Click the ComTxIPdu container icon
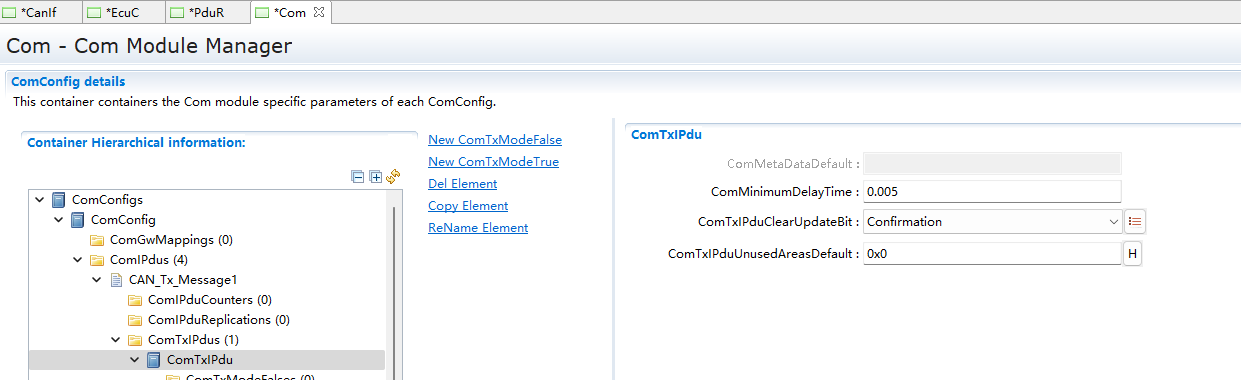This screenshot has height=380, width=1241. 154,360
